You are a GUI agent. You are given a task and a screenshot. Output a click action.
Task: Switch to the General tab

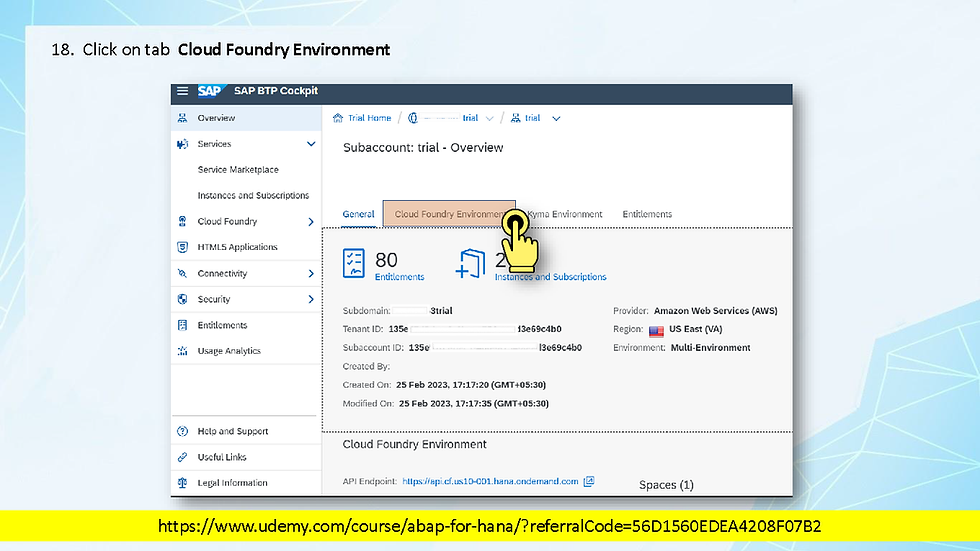click(358, 214)
